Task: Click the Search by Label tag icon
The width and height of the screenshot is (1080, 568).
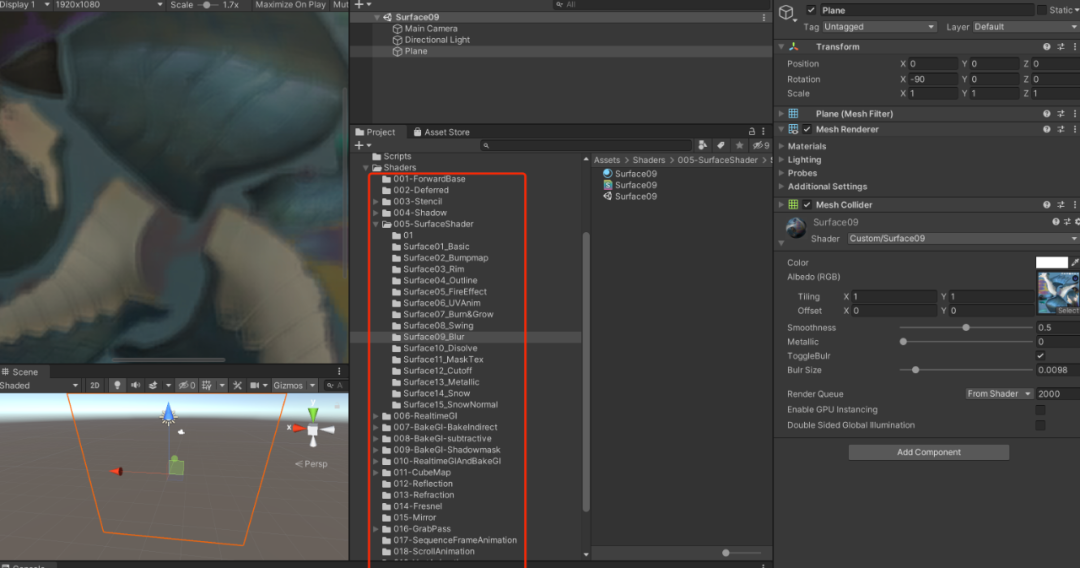Action: tap(720, 145)
